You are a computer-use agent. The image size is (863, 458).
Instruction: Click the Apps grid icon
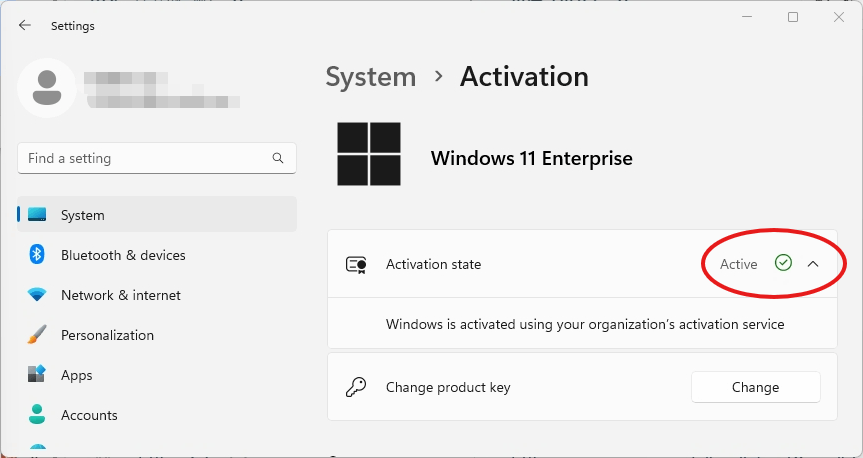(x=37, y=375)
